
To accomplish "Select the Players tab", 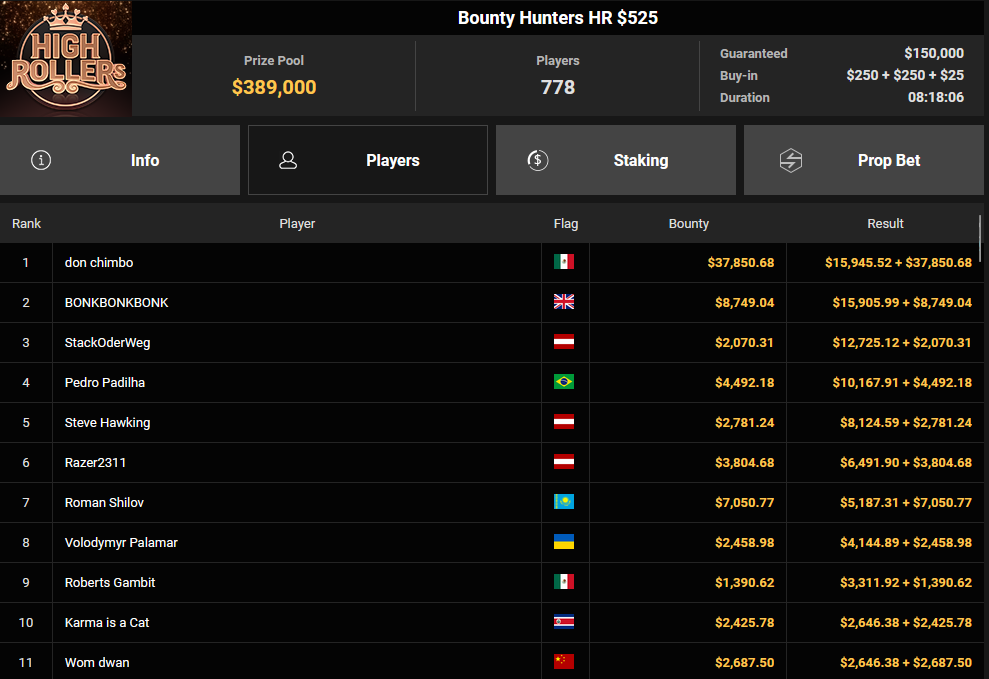I will pyautogui.click(x=368, y=160).
